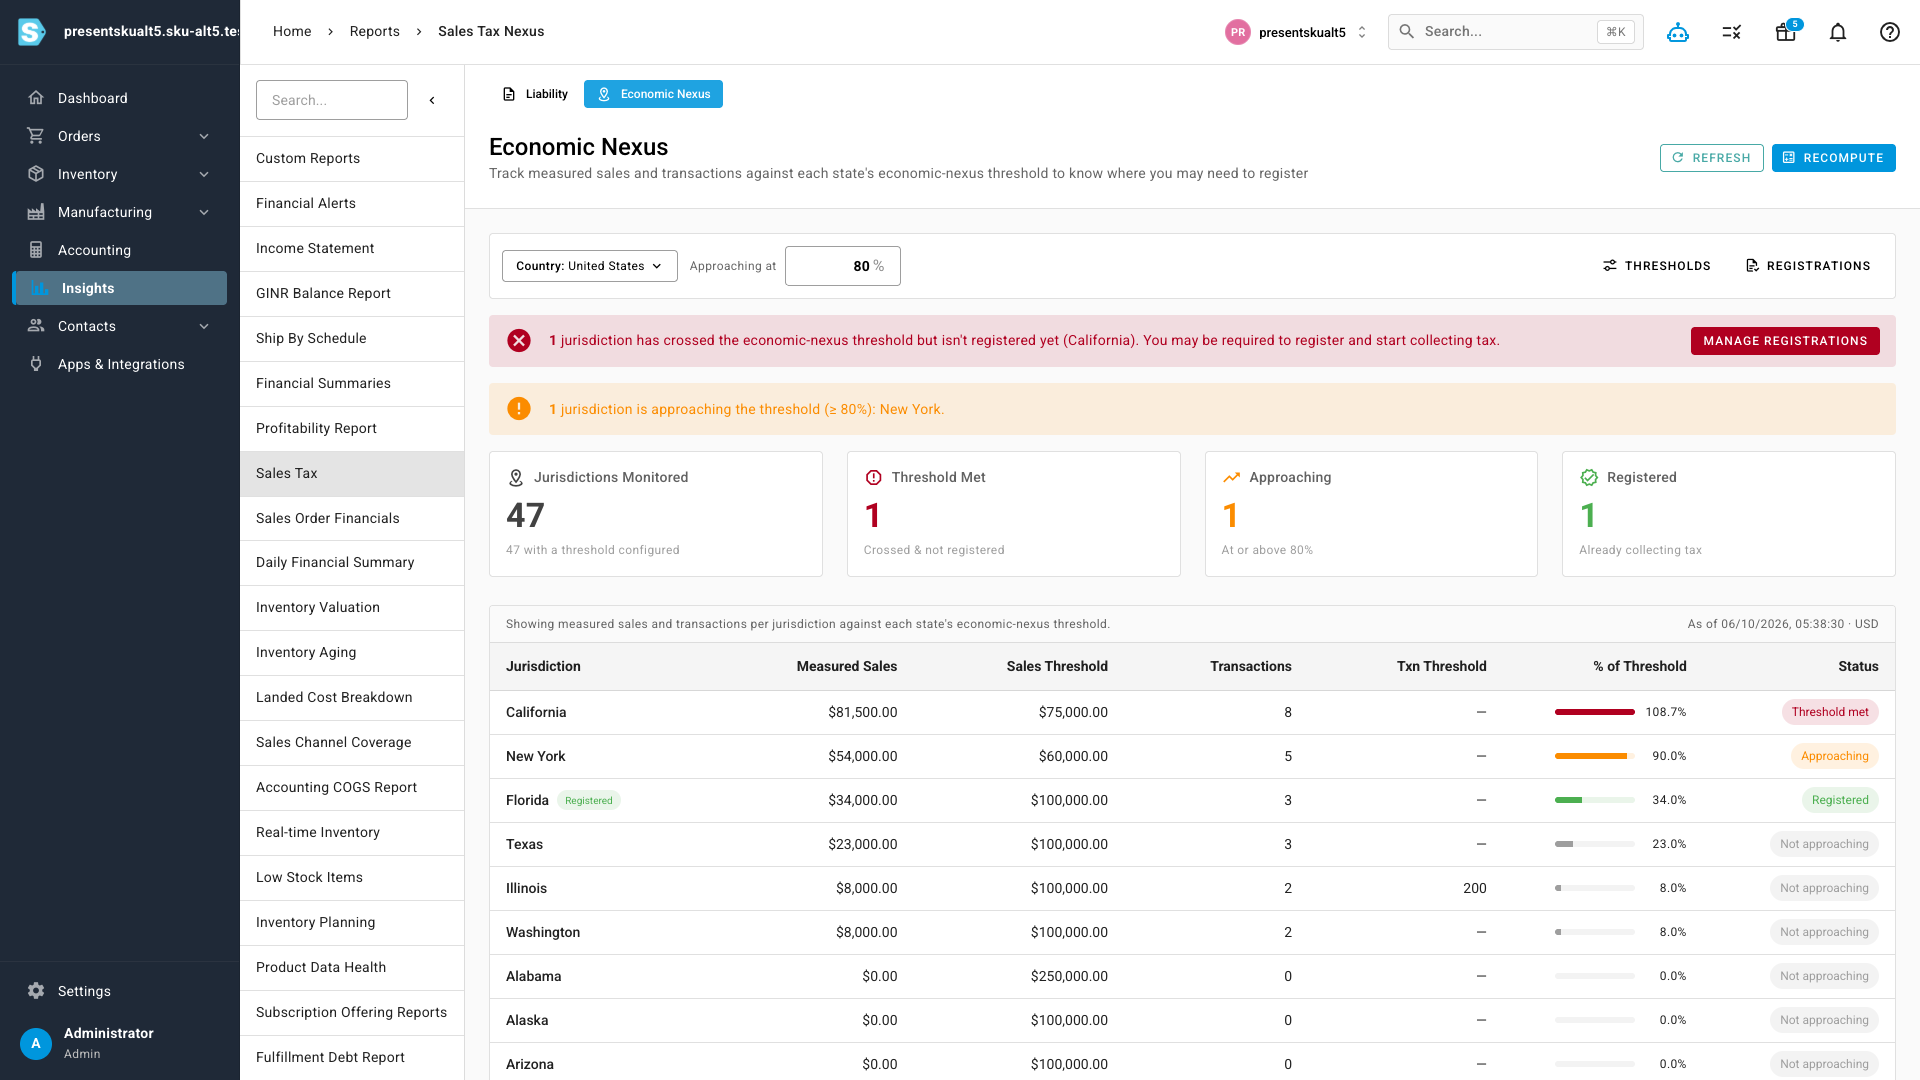Click the Insights chart icon
The image size is (1920, 1080).
pyautogui.click(x=39, y=288)
